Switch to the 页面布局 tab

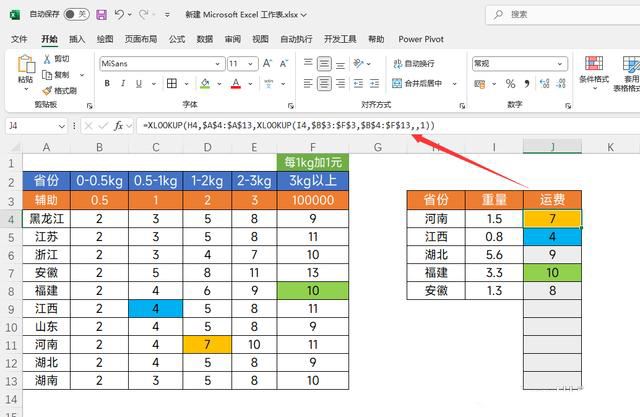(x=141, y=39)
